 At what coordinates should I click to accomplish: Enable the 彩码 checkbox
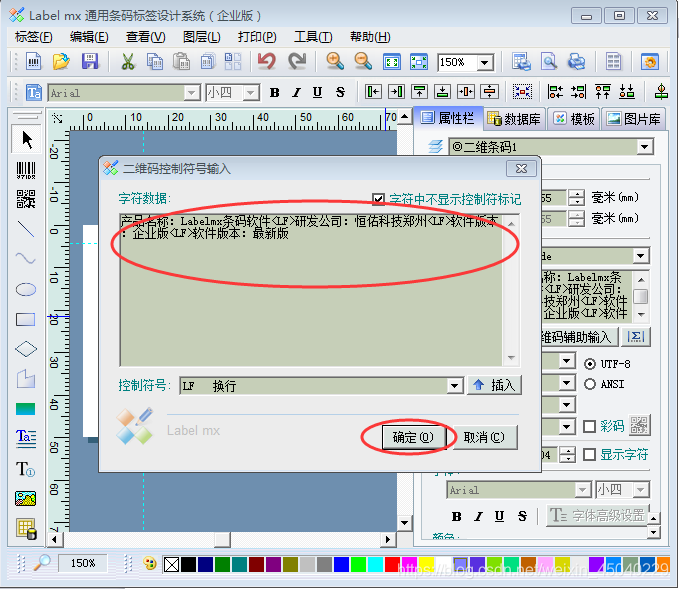click(589, 427)
